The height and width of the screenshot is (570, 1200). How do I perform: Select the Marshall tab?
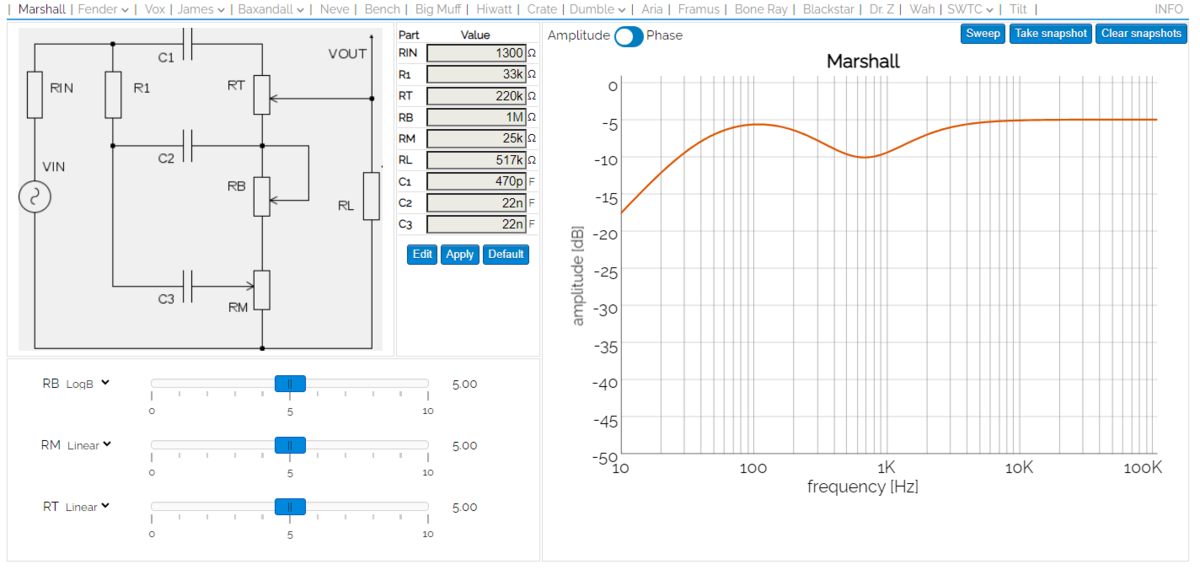[42, 9]
